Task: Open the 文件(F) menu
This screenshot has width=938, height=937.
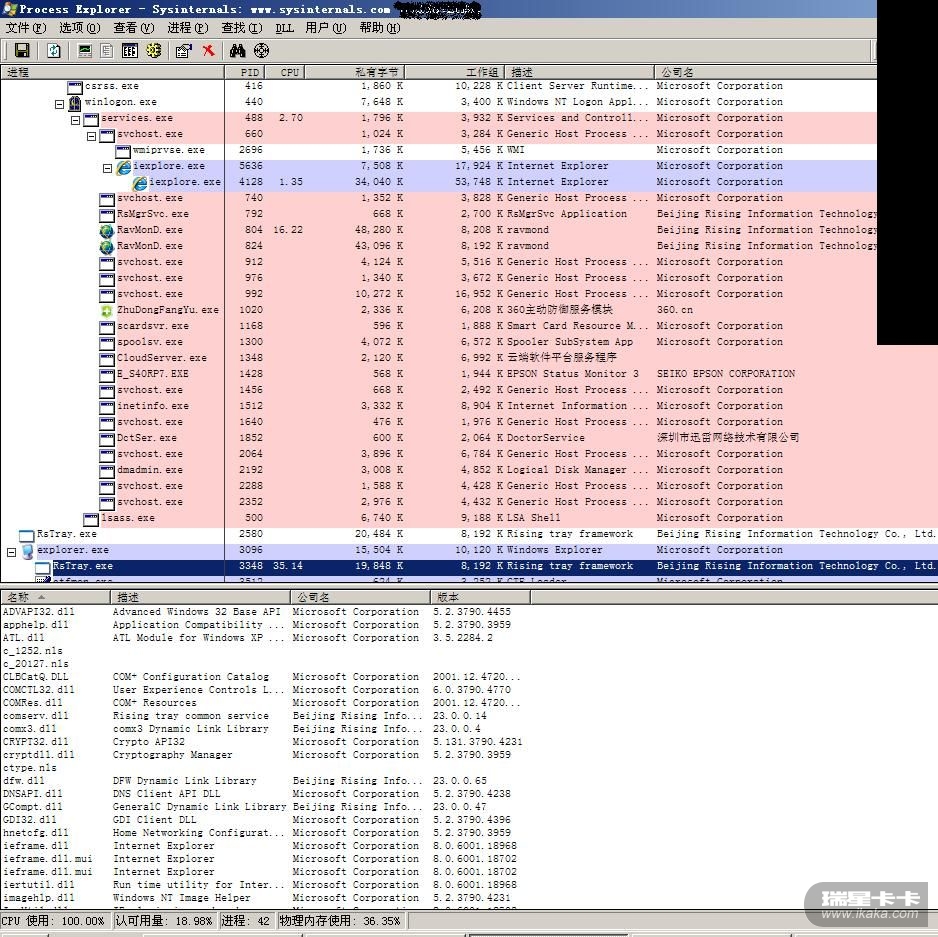Action: tap(26, 28)
